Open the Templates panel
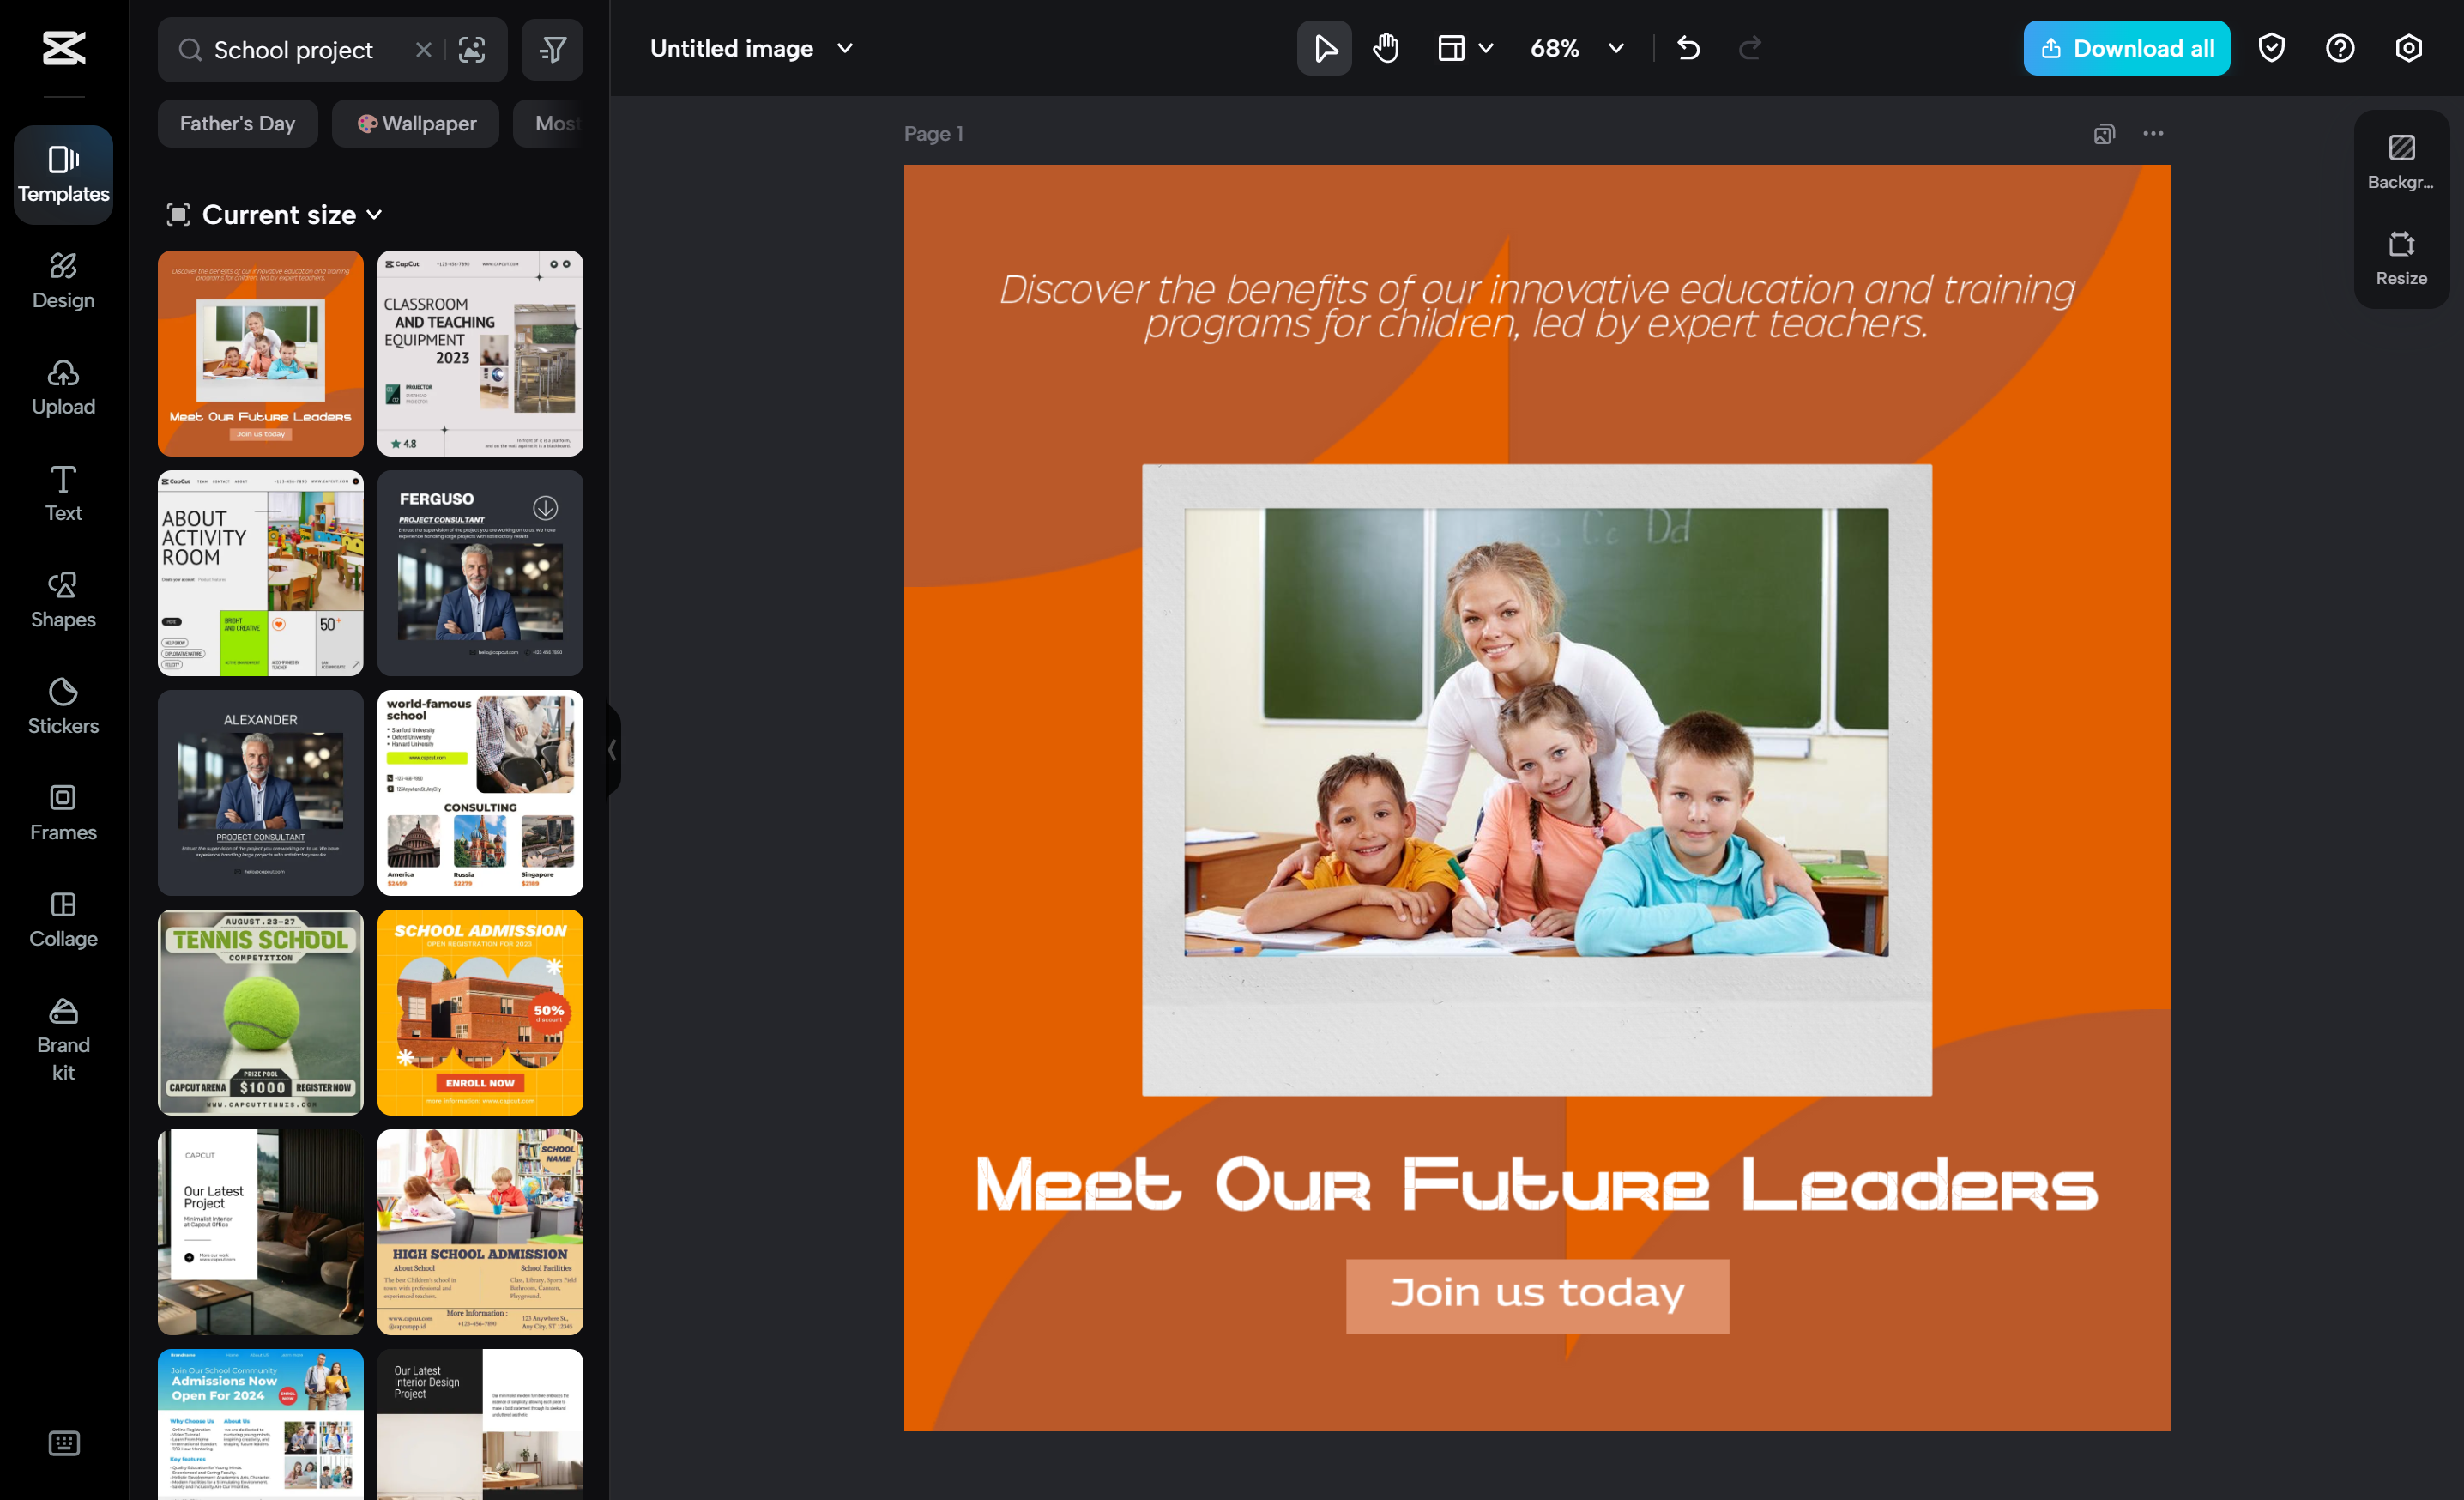 coord(63,174)
